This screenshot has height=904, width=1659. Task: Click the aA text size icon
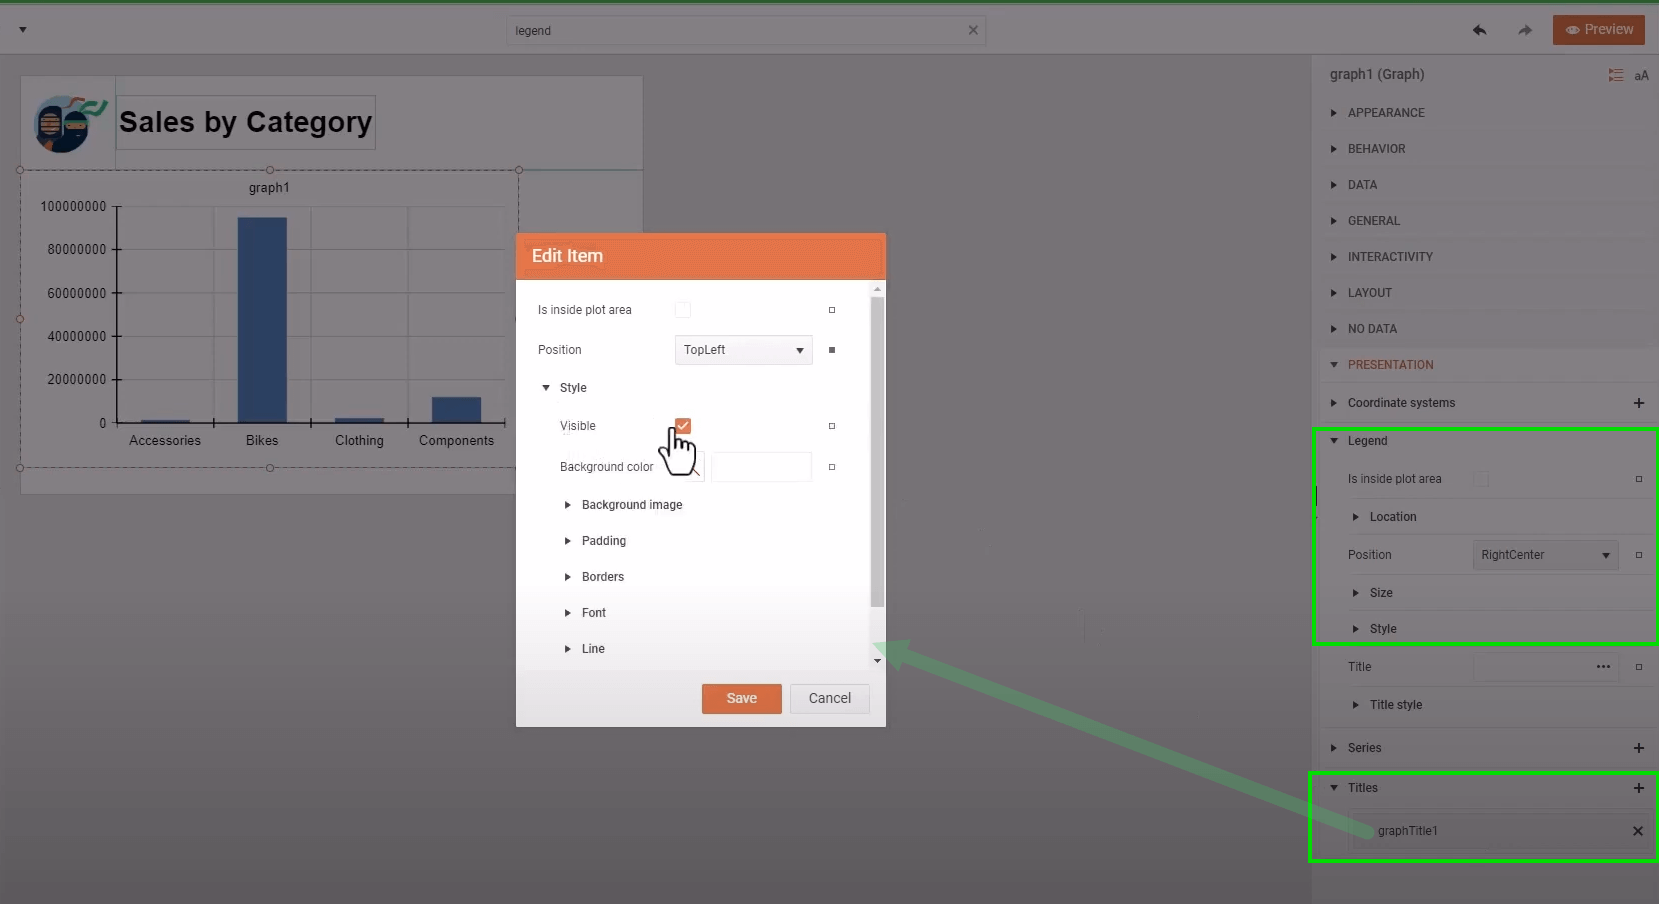(1641, 75)
